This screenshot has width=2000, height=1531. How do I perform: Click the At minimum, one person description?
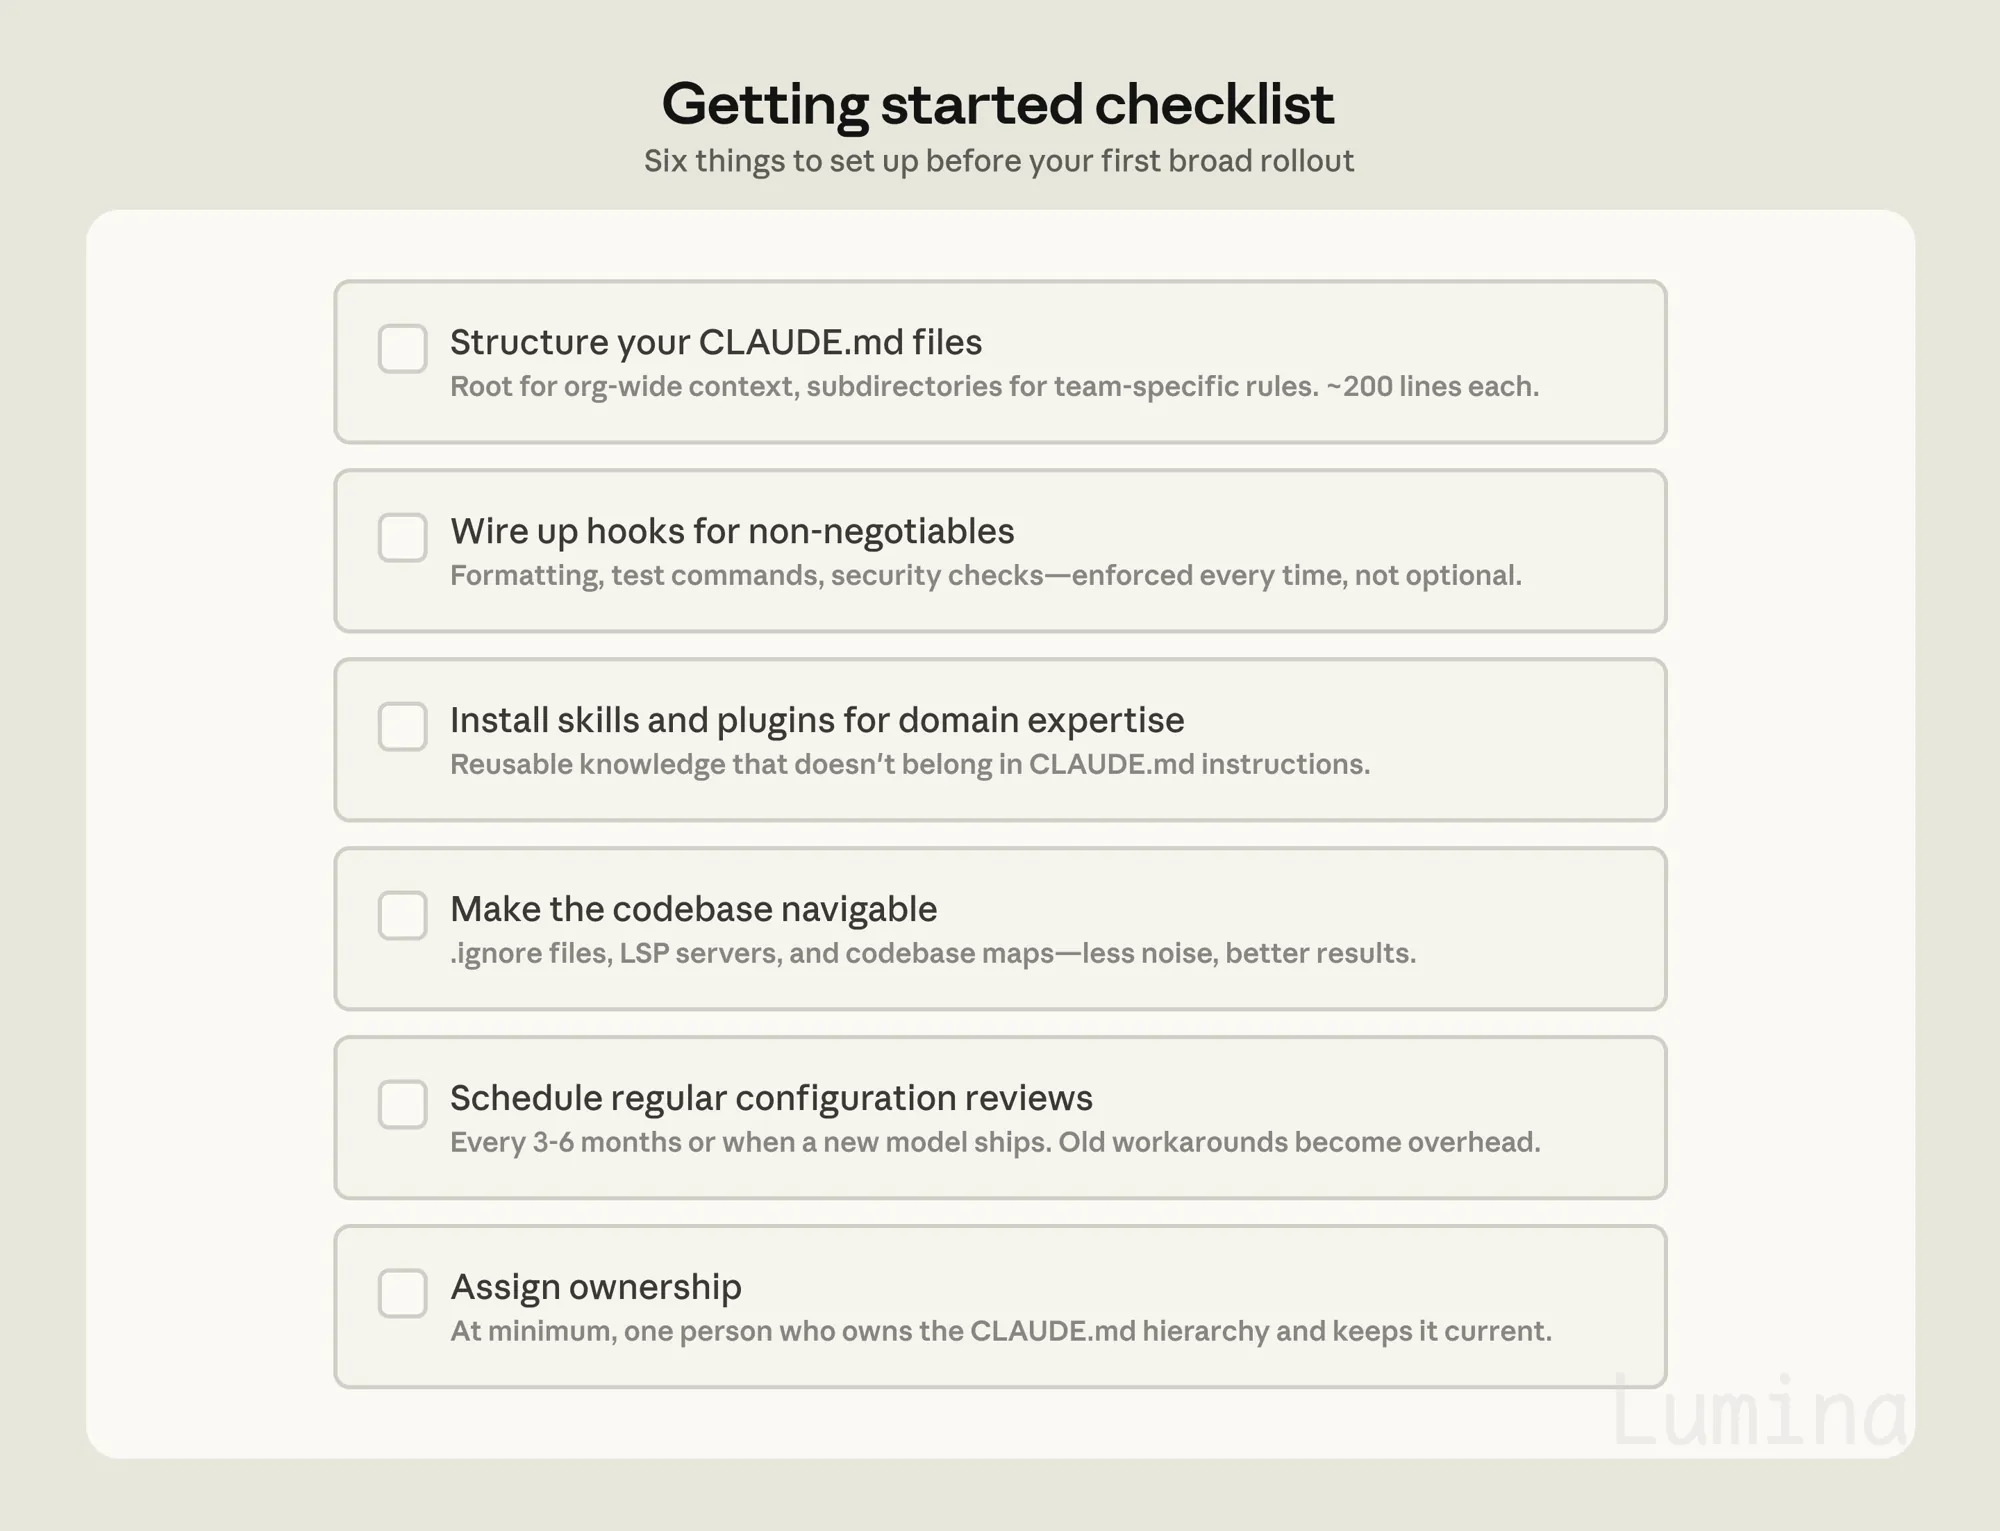(x=1001, y=1331)
